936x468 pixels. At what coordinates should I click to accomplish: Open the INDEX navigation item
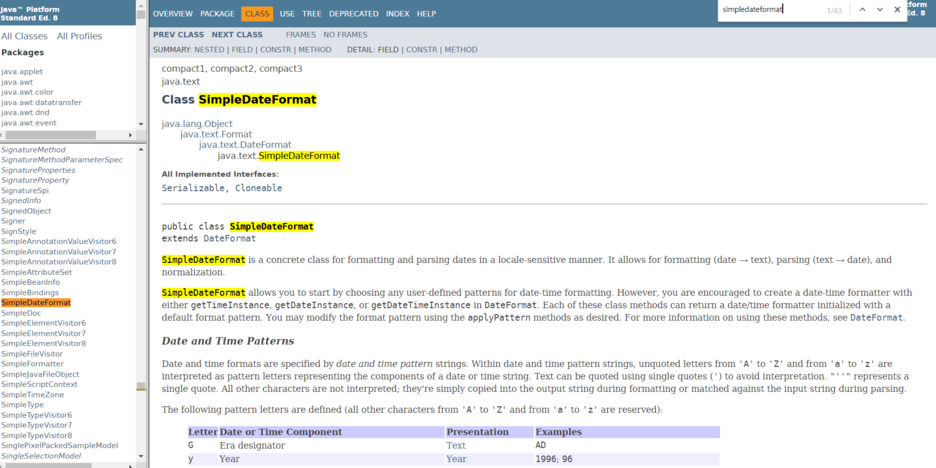pyautogui.click(x=398, y=14)
